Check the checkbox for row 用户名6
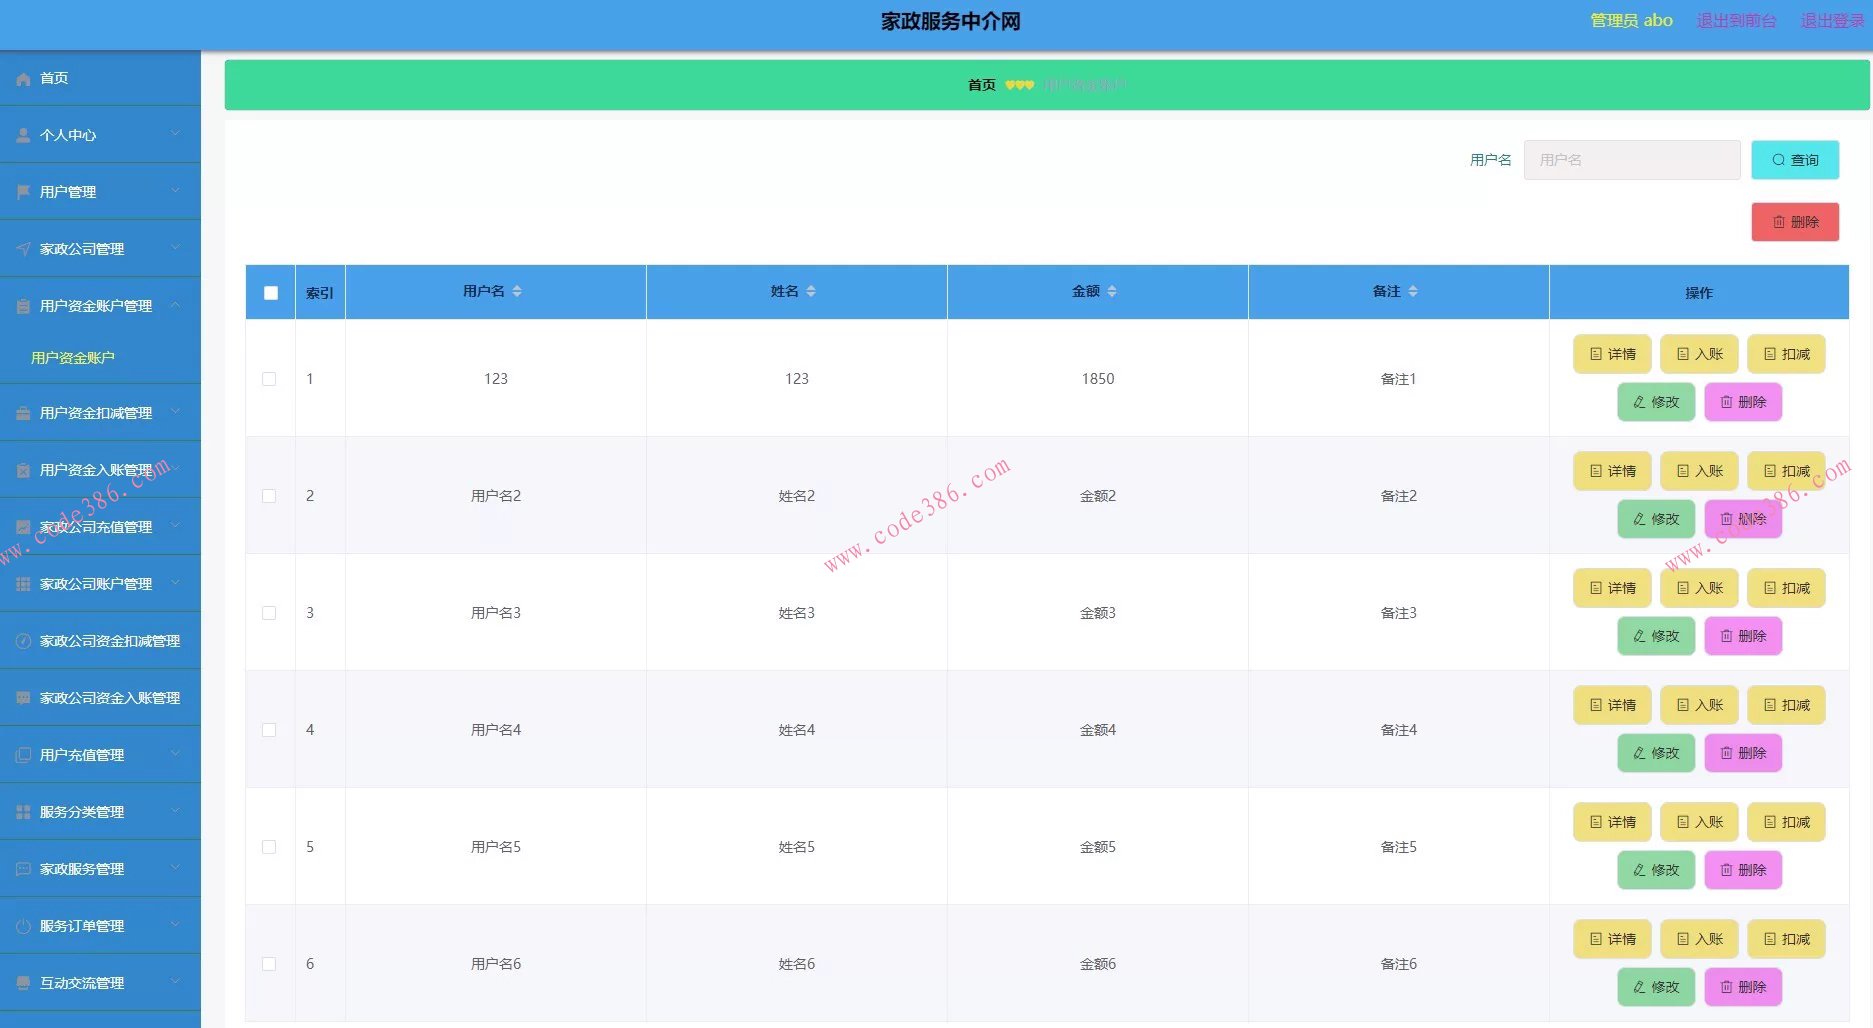This screenshot has height=1028, width=1873. [x=269, y=964]
